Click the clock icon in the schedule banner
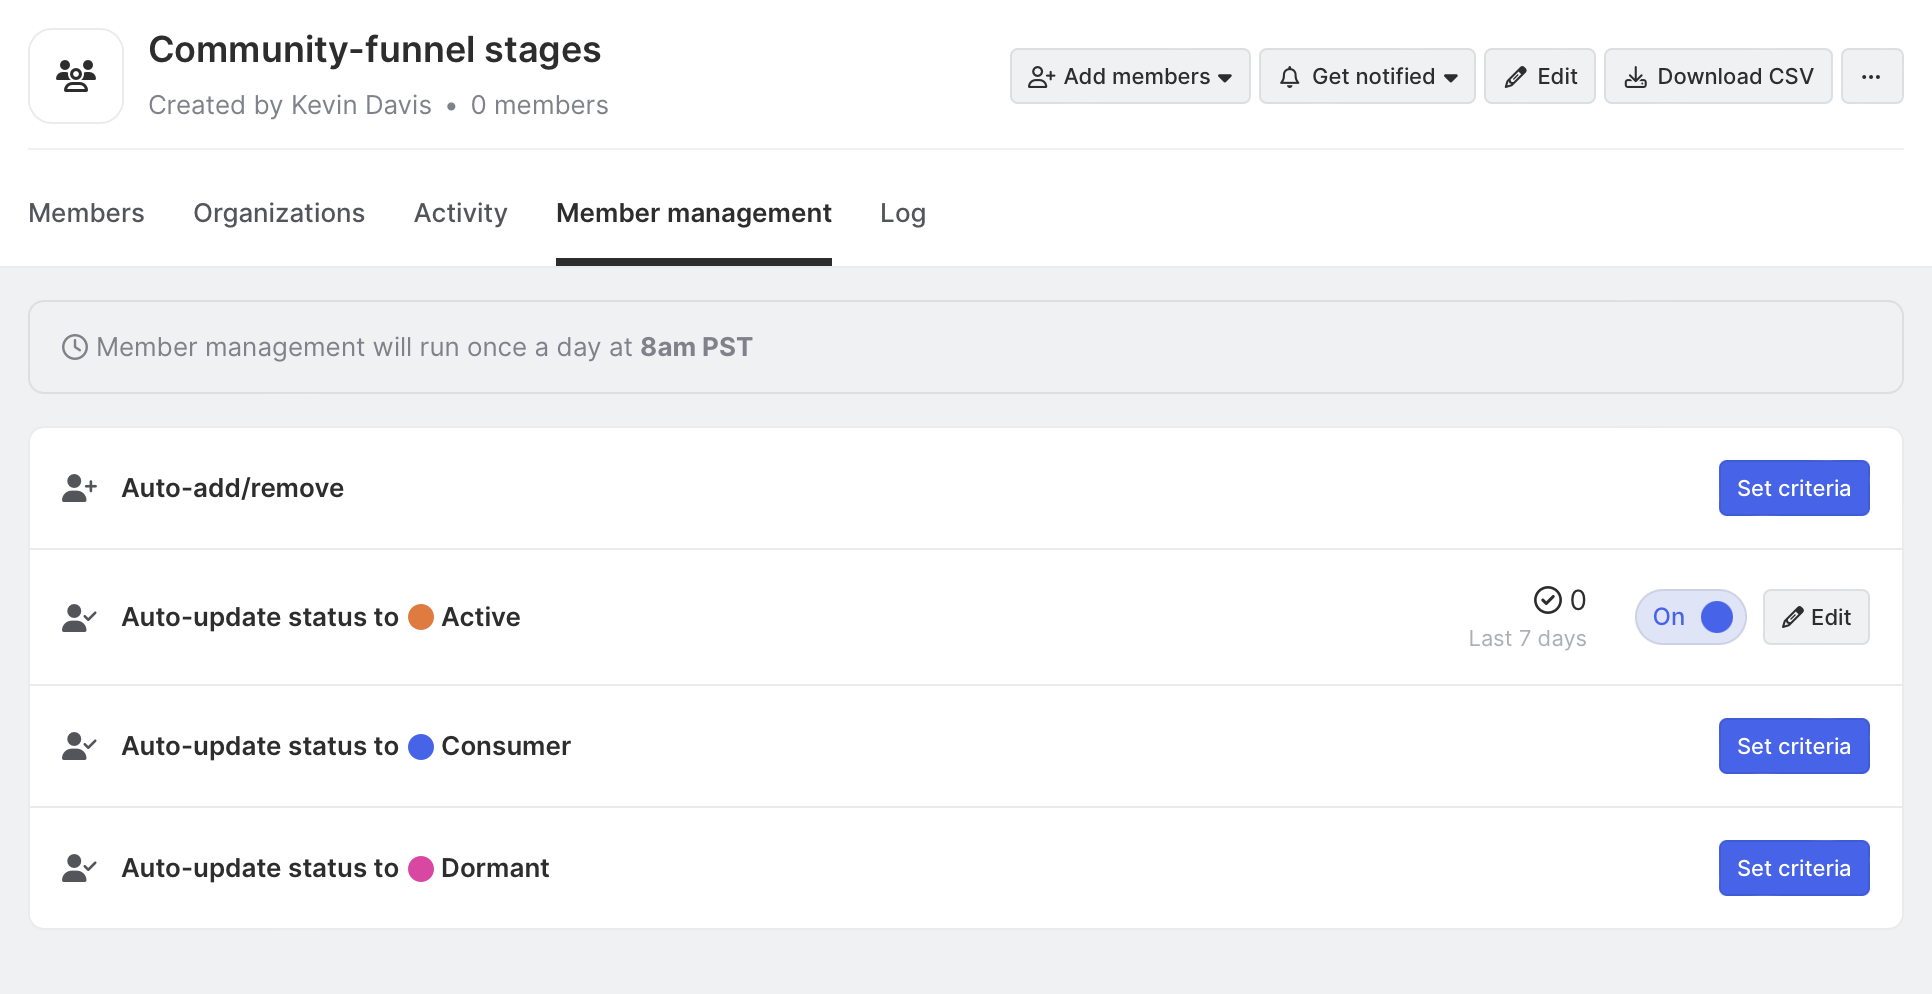Screen dimensions: 1932x994 (75, 347)
